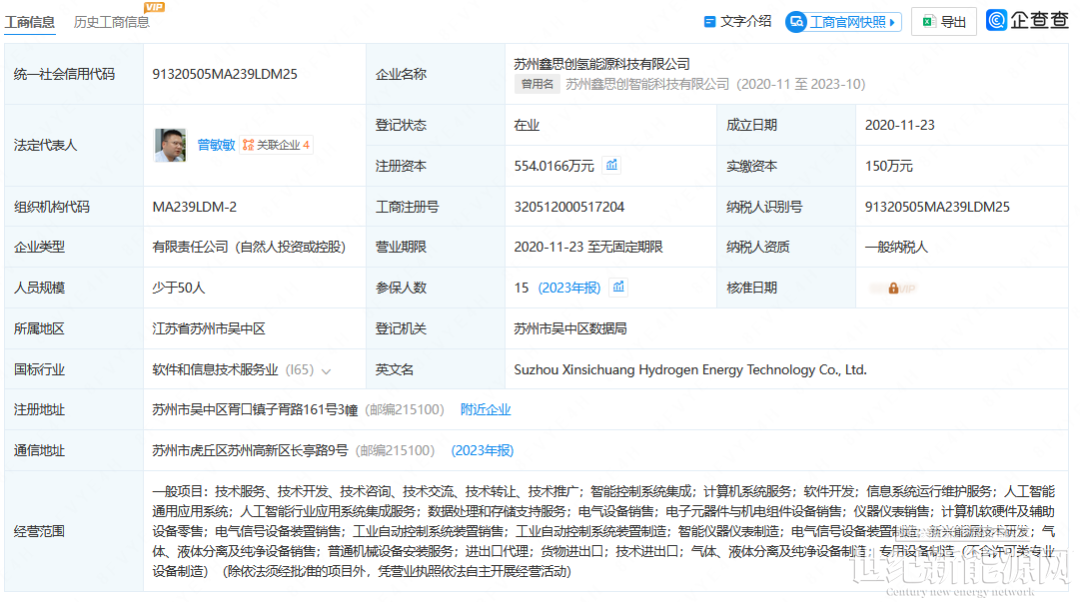Open the 2023年报 link beside insured count

coord(569,288)
